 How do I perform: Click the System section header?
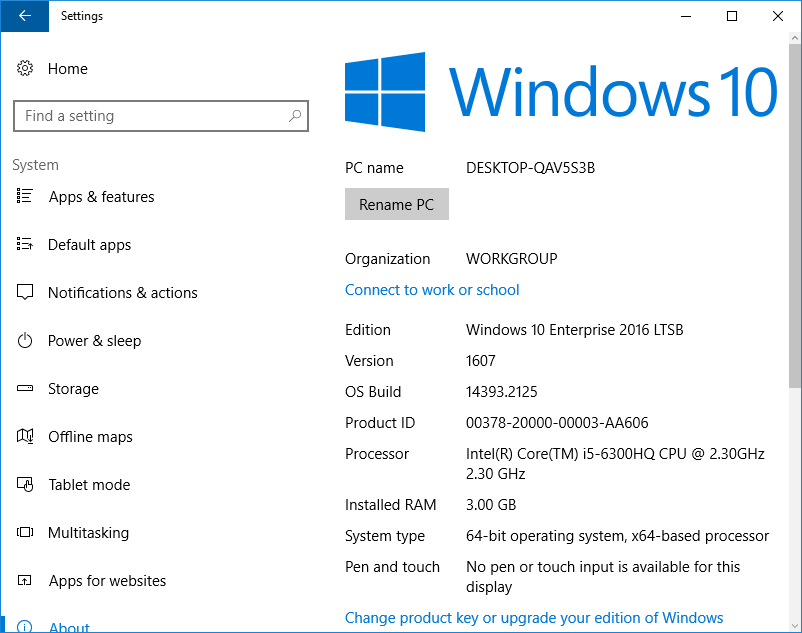pos(35,165)
